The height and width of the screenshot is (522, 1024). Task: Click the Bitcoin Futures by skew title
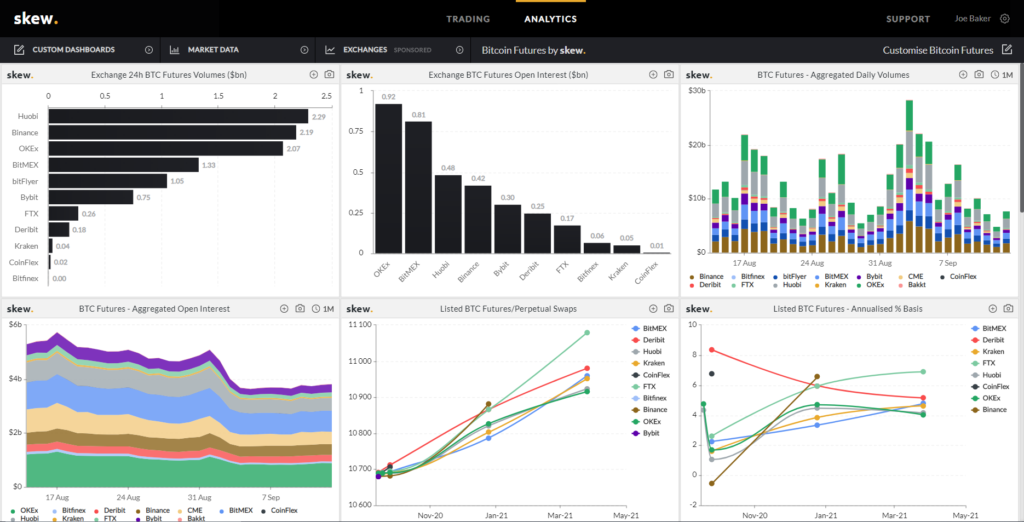pos(534,50)
